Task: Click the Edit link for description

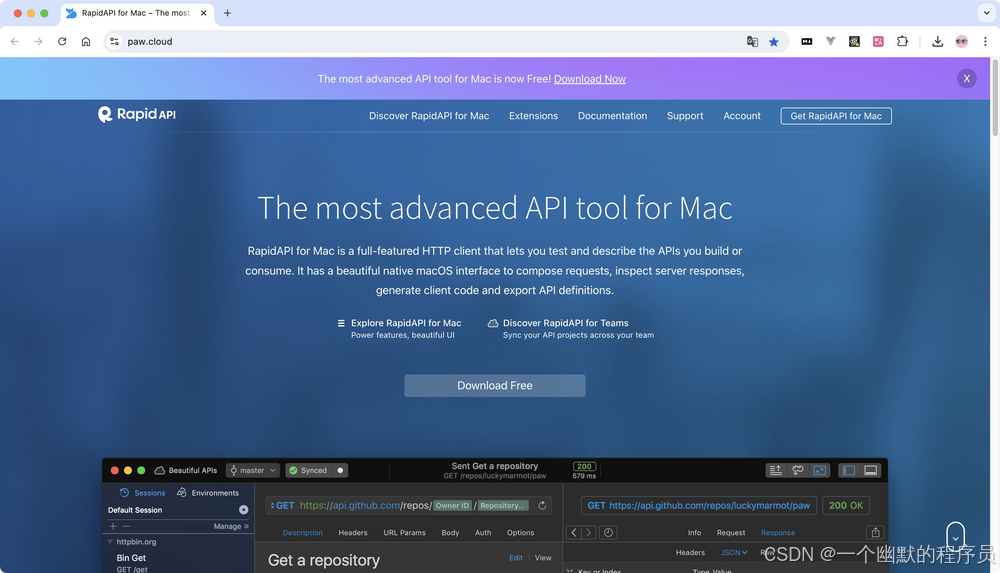Action: click(516, 558)
